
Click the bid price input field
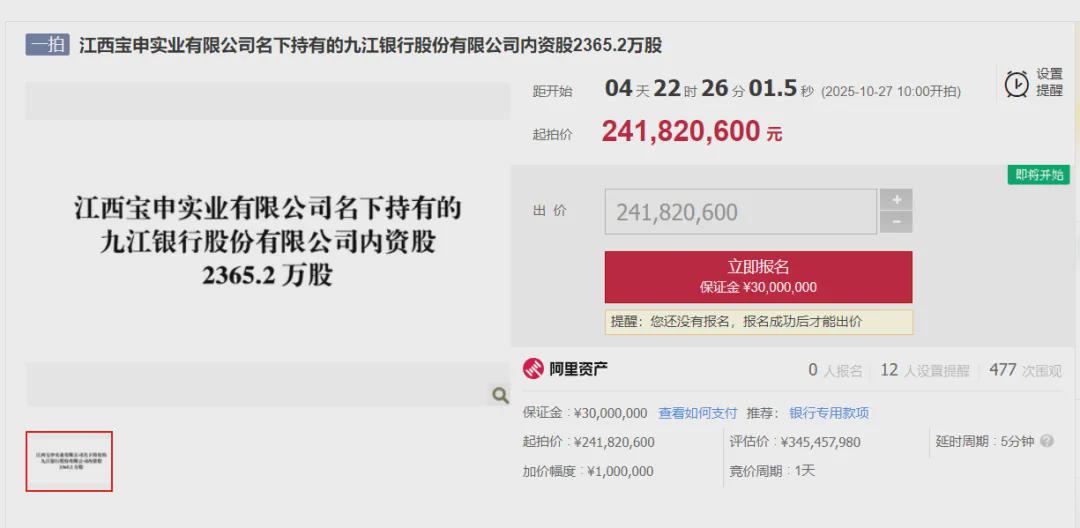click(740, 212)
